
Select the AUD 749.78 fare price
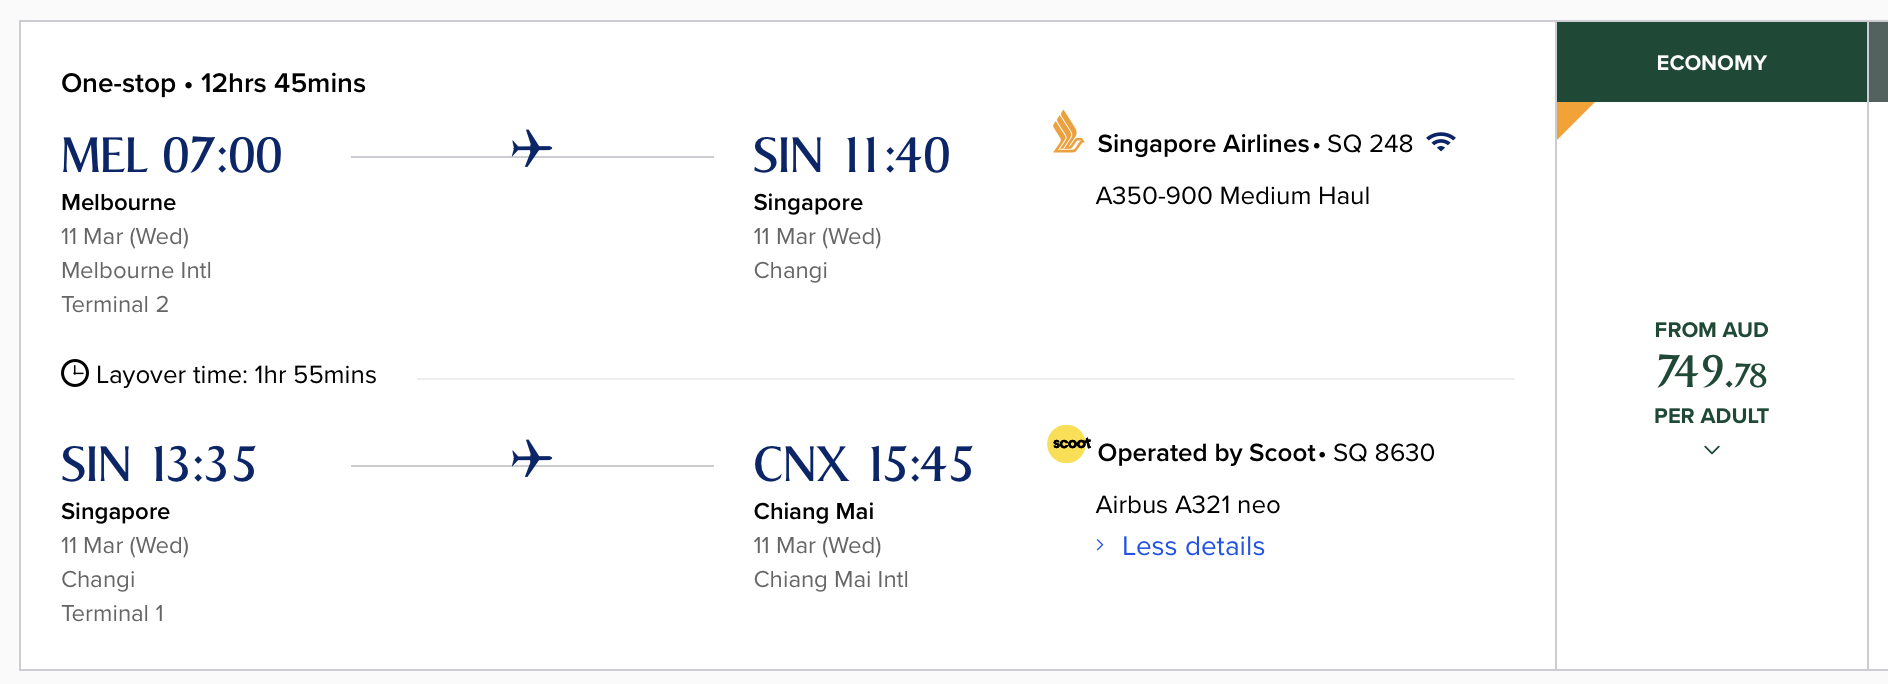[x=1711, y=372]
